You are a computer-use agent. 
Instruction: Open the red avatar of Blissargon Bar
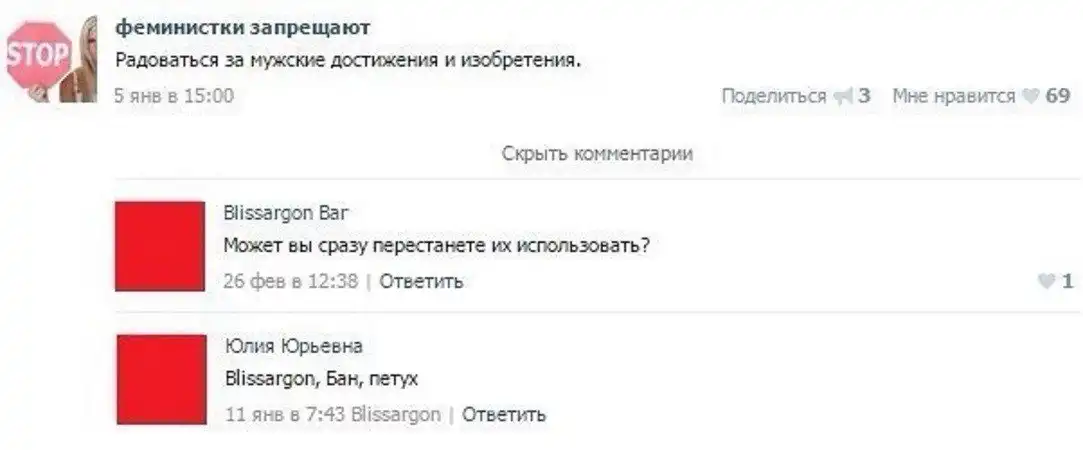point(160,246)
